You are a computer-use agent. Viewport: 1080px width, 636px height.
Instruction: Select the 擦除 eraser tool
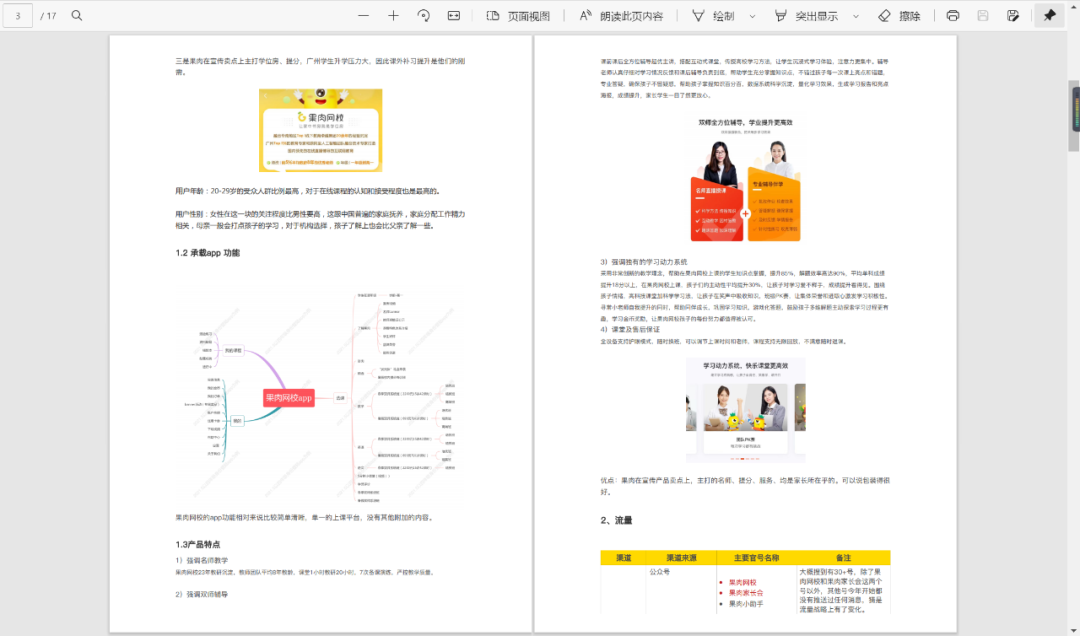point(900,15)
